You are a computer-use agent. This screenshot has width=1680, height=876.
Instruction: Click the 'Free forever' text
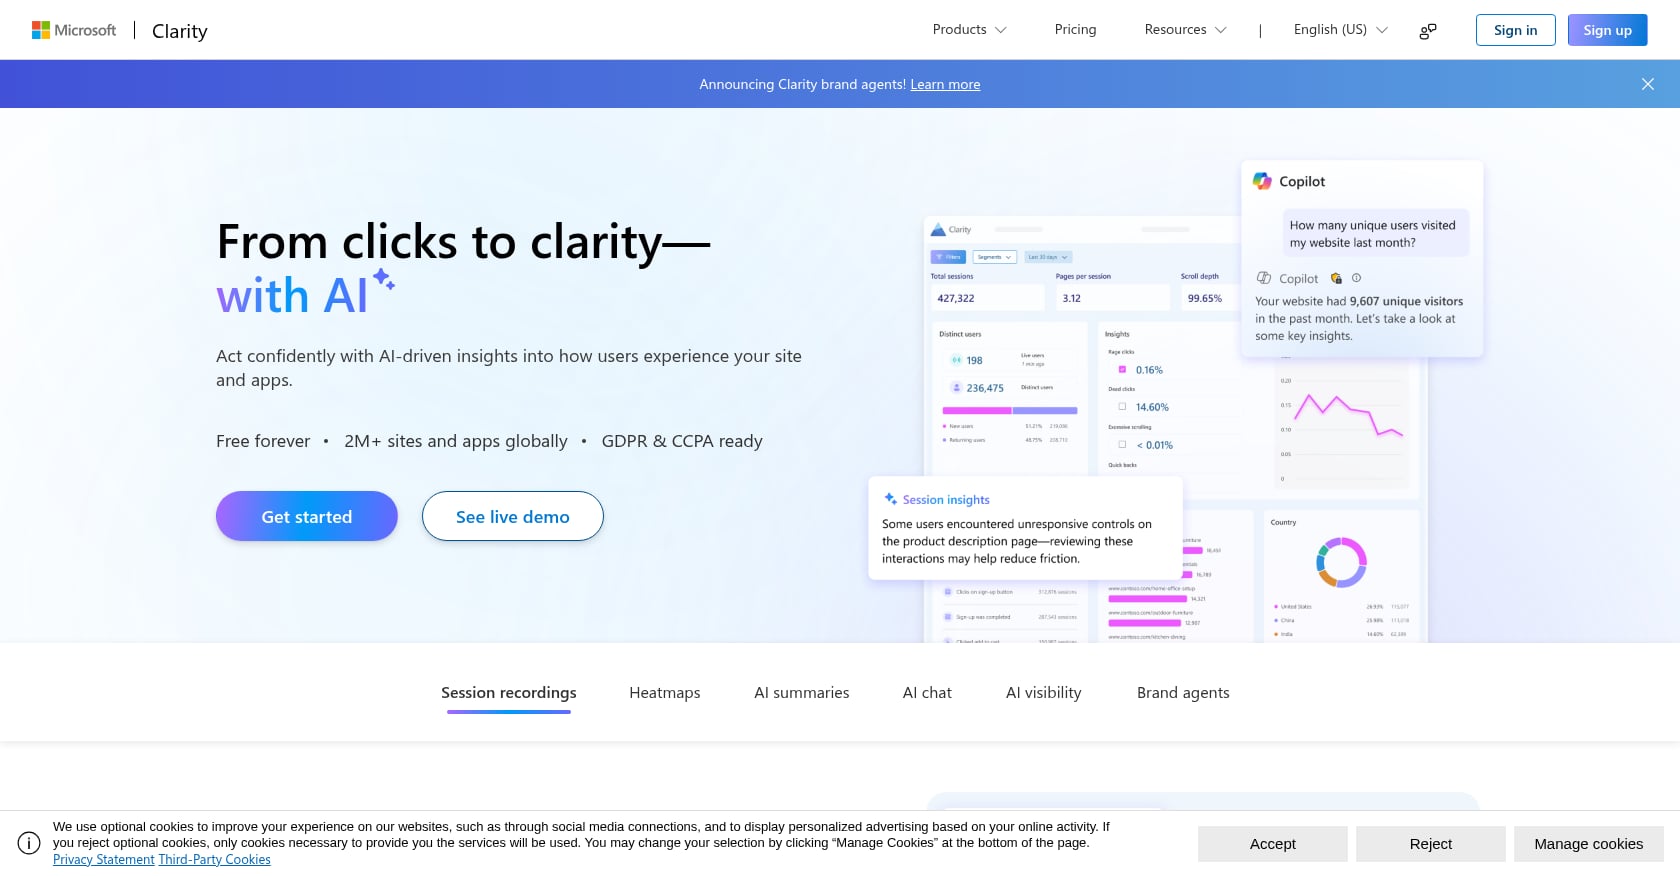point(263,441)
